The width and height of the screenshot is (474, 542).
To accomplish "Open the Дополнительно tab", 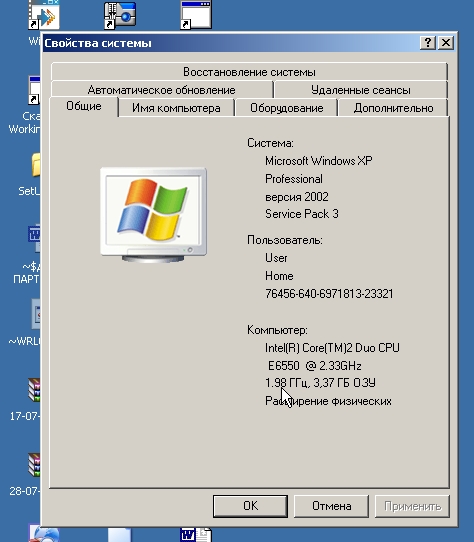I will click(393, 108).
